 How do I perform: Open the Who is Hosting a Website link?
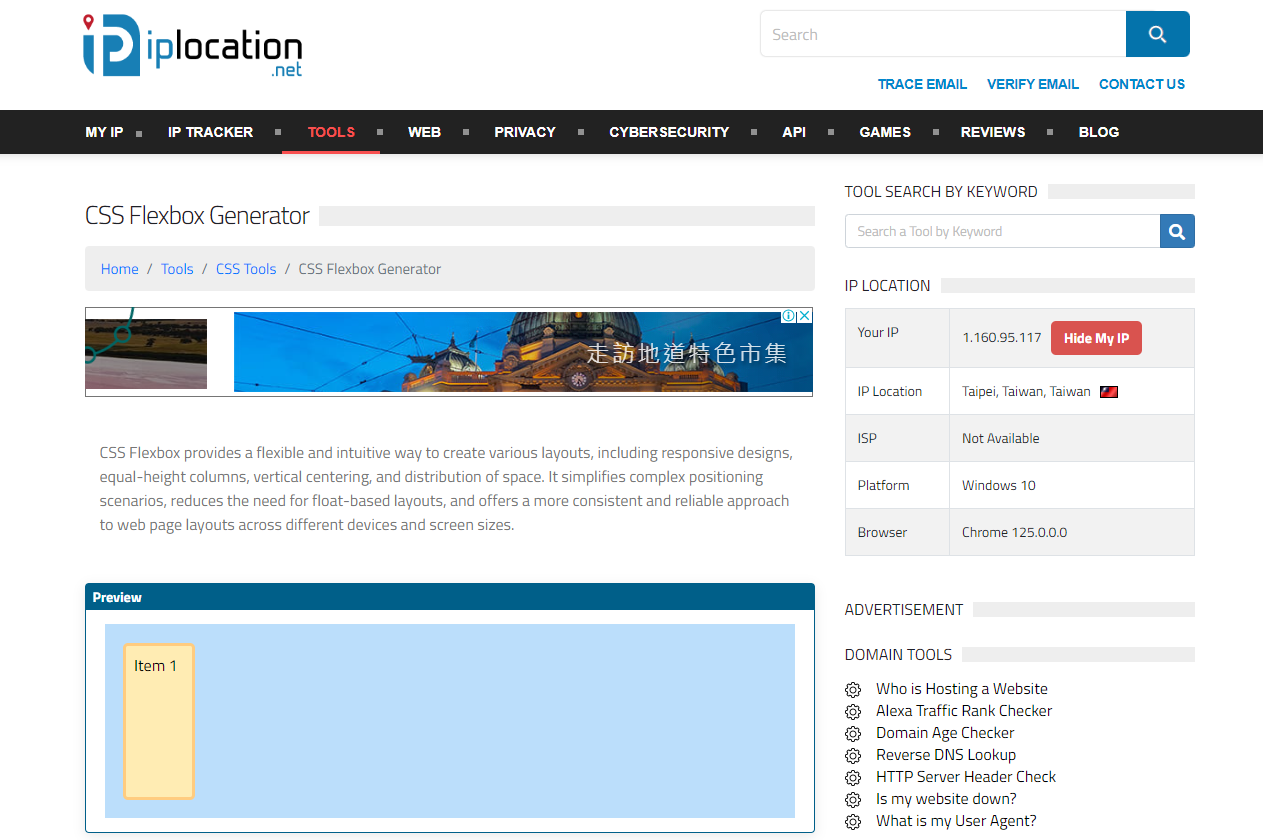coord(961,689)
